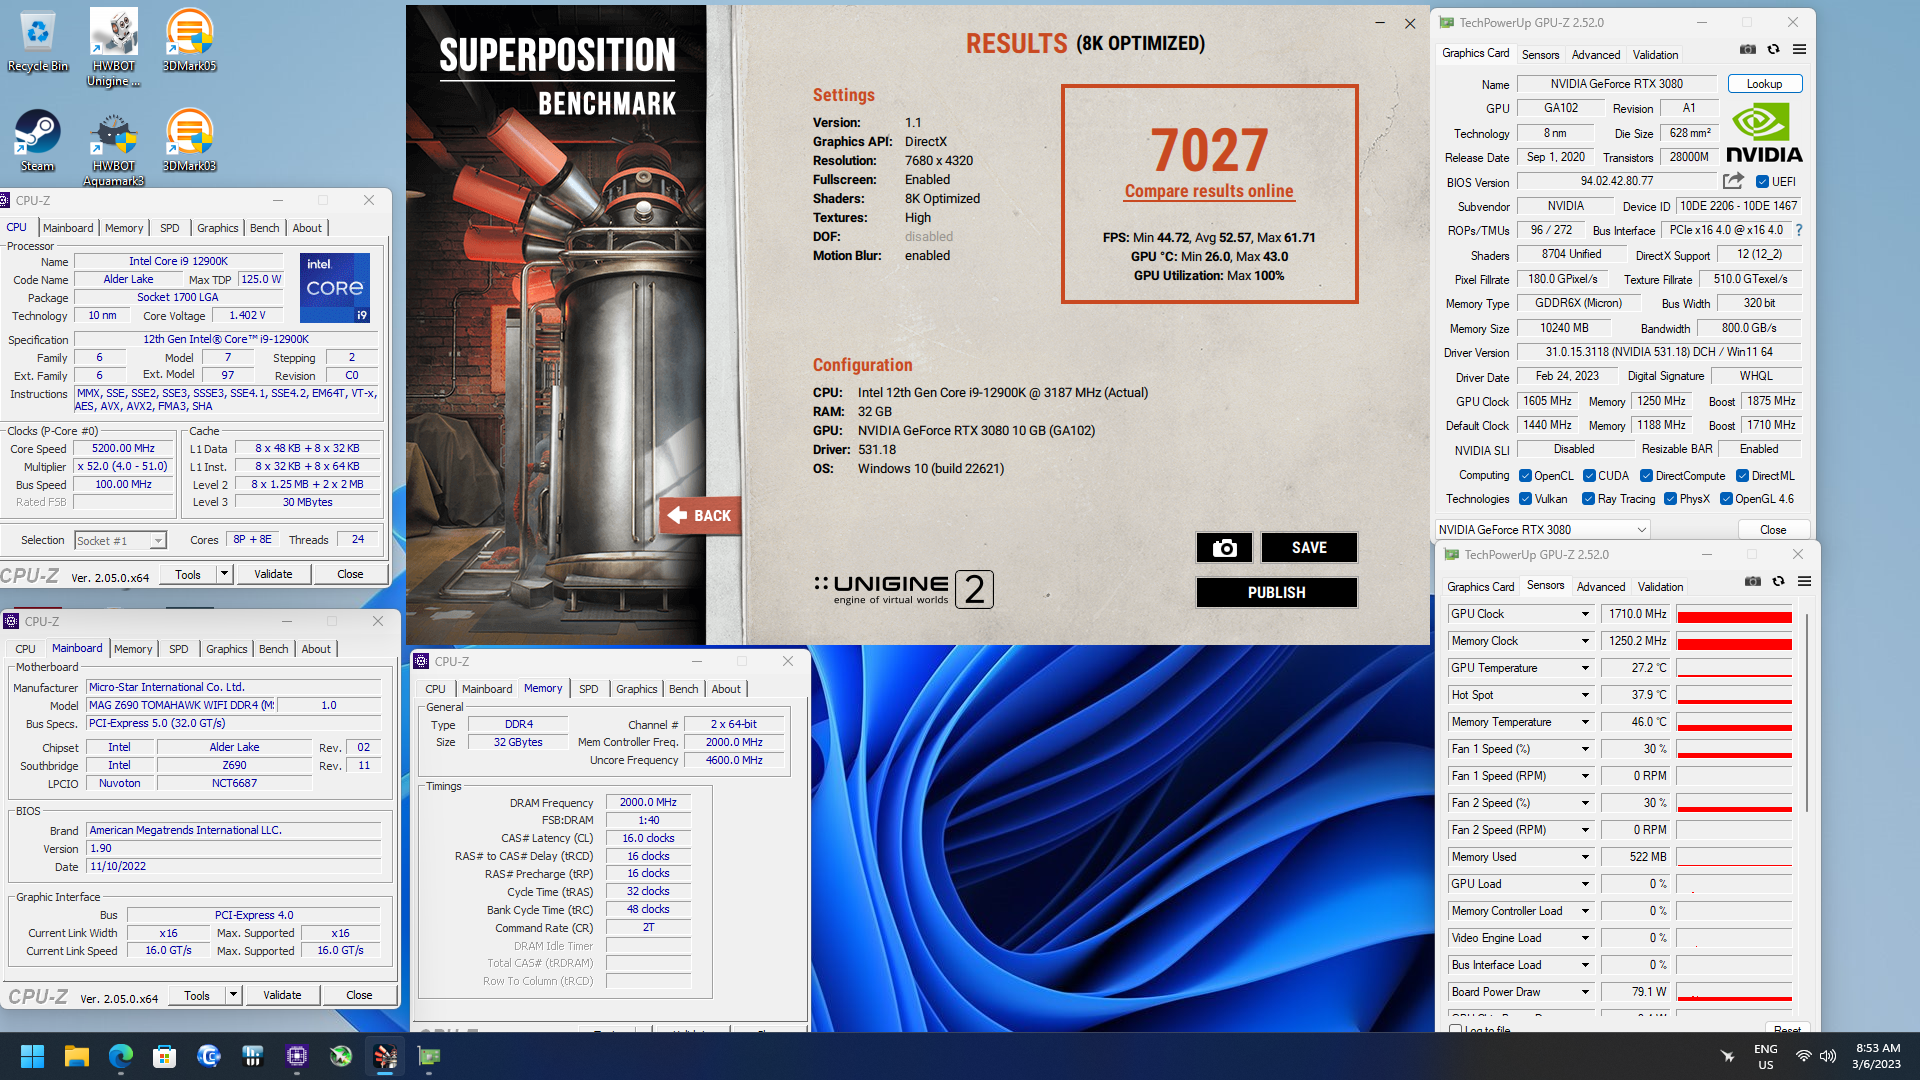Click the BIOS share/export icon in GPU-Z

1733,181
